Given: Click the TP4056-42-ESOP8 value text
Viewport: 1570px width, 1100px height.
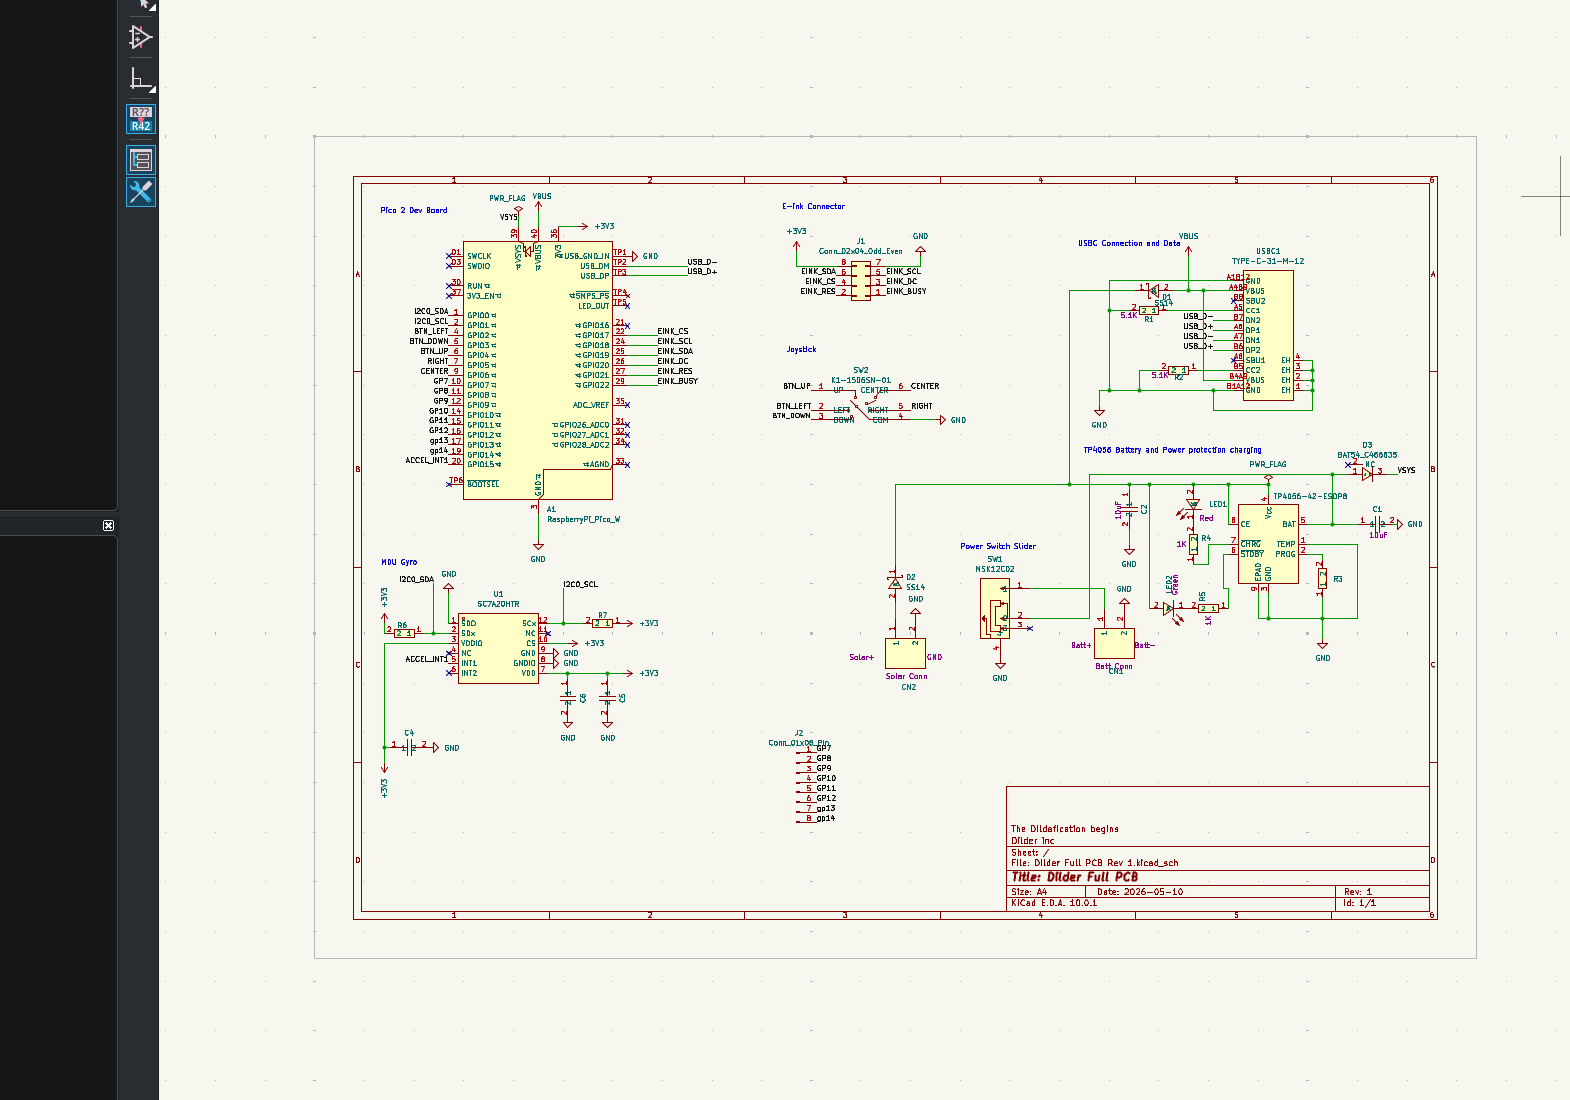Looking at the screenshot, I should pyautogui.click(x=1309, y=496).
